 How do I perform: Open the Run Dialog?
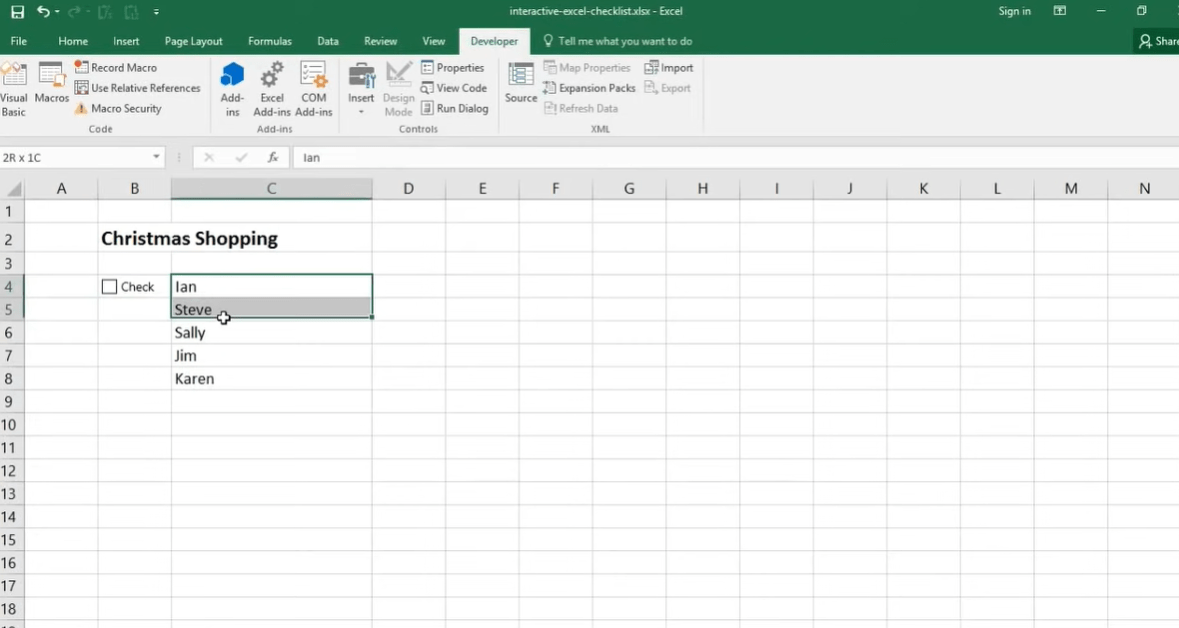pyautogui.click(x=455, y=108)
